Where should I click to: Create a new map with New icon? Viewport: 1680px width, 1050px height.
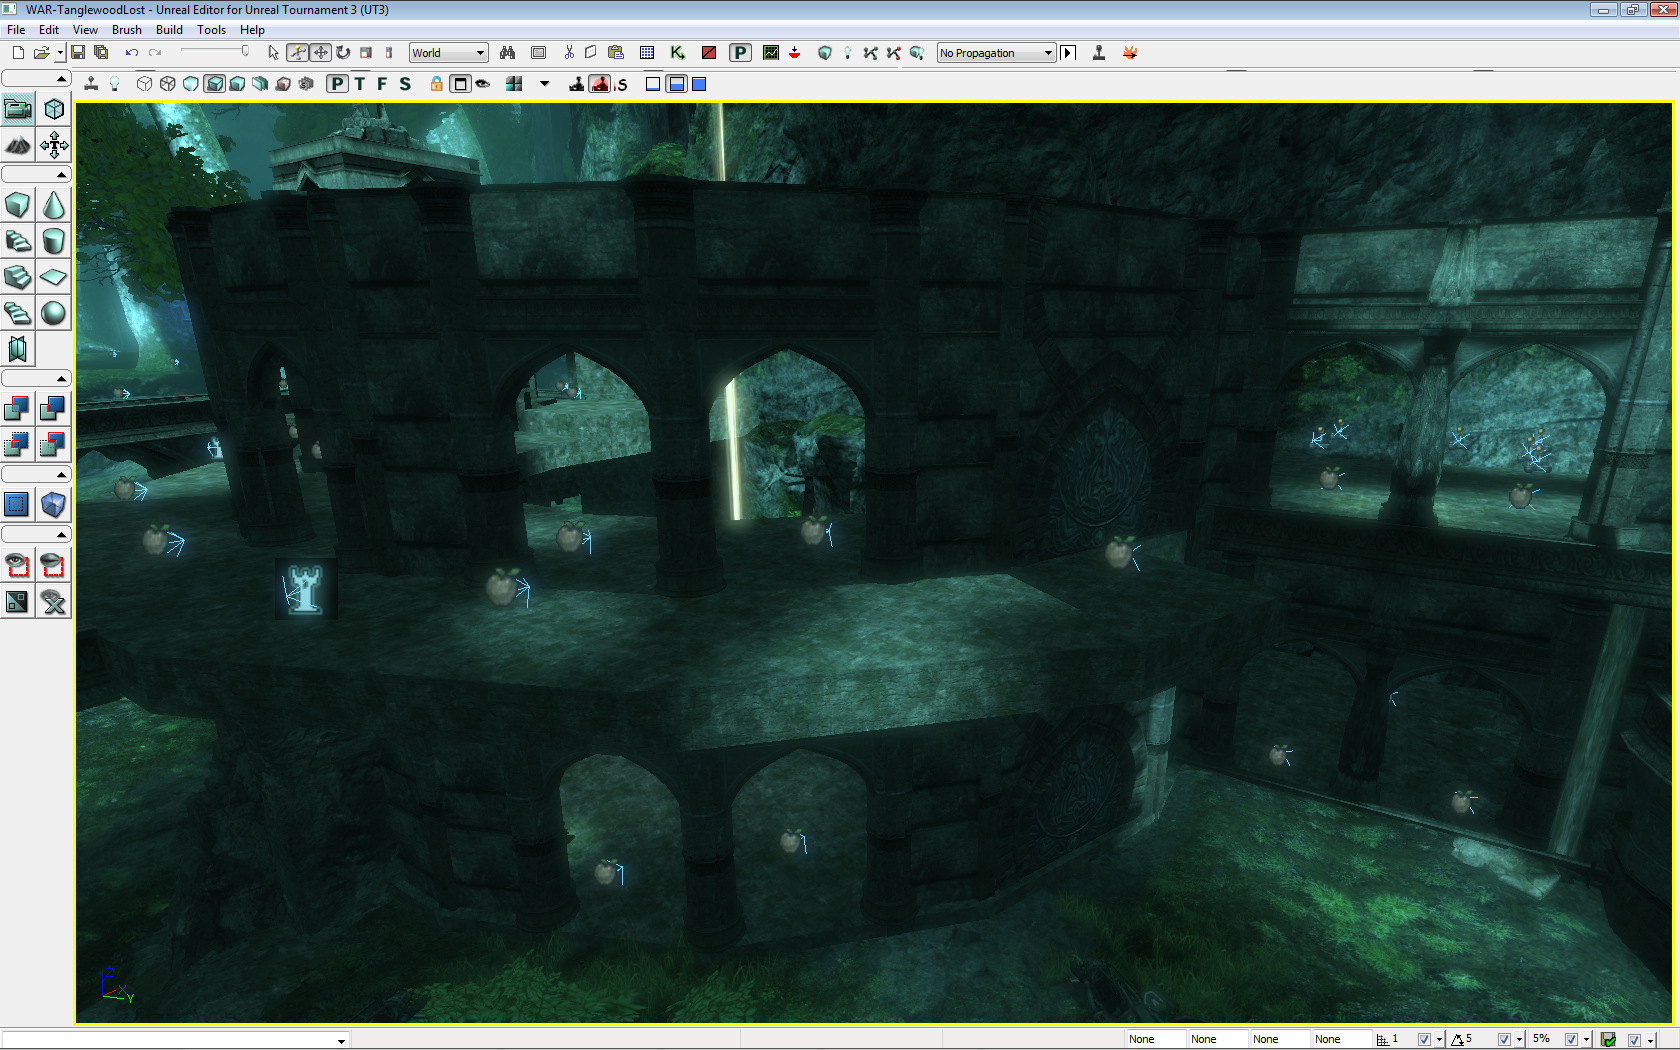click(18, 53)
